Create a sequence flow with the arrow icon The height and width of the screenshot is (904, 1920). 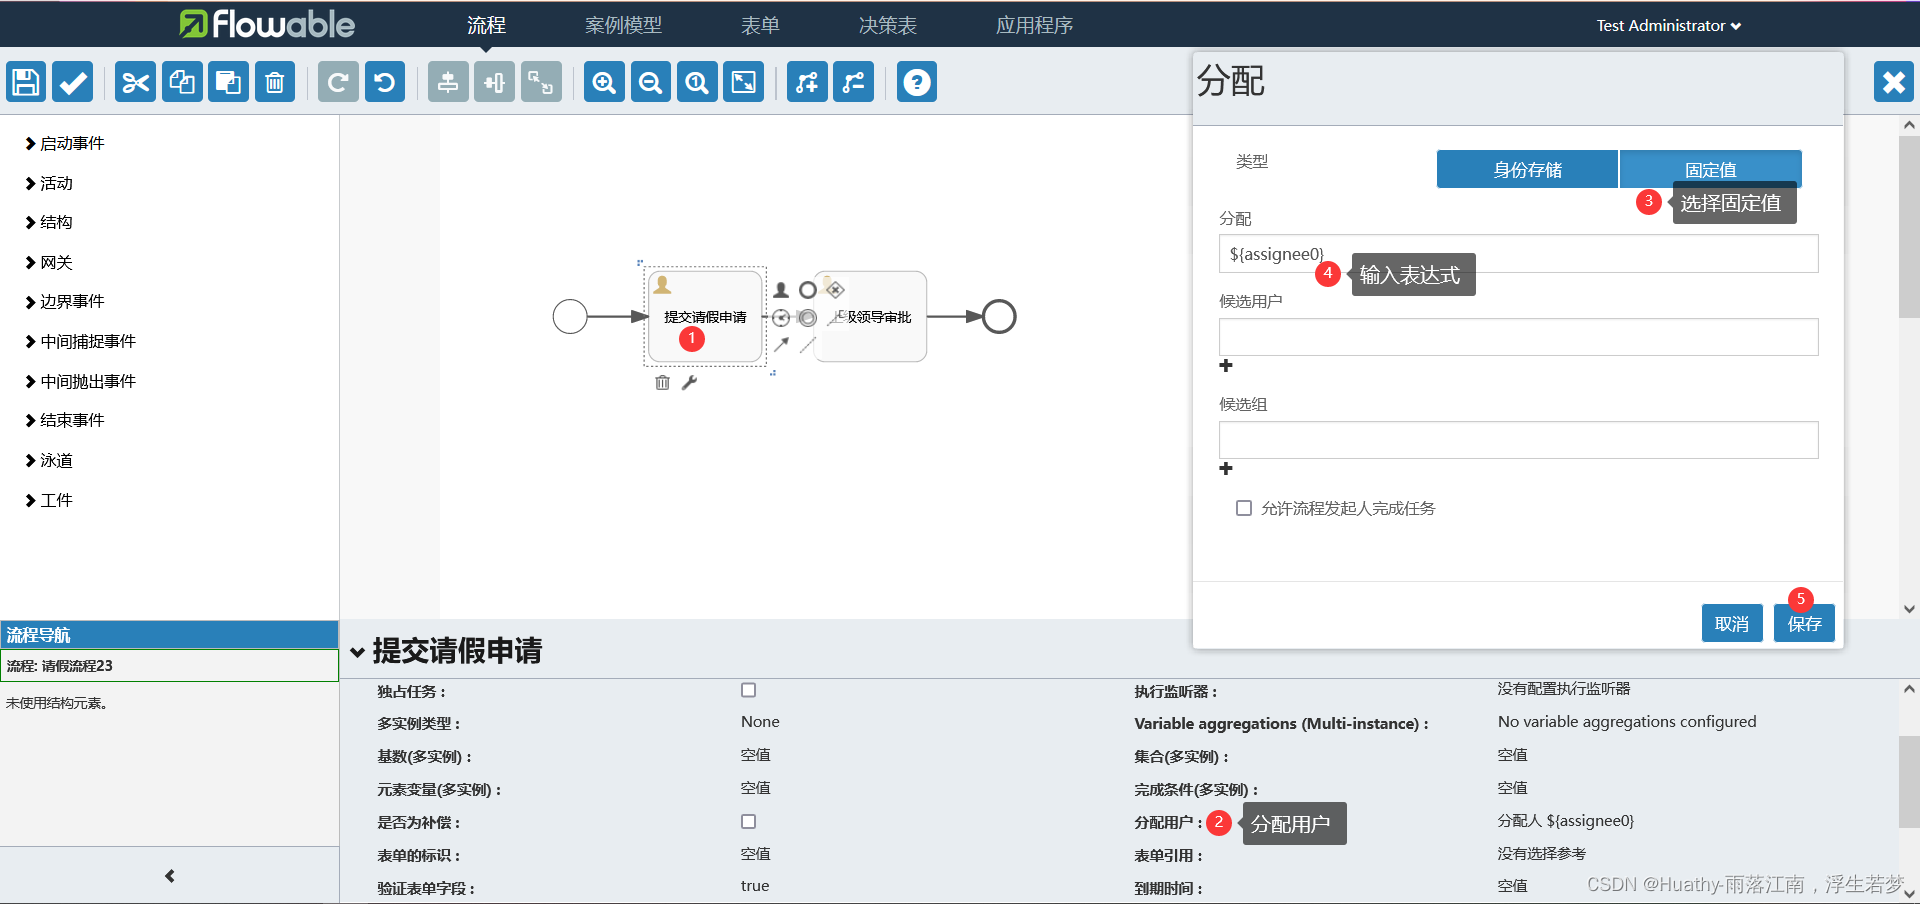781,345
